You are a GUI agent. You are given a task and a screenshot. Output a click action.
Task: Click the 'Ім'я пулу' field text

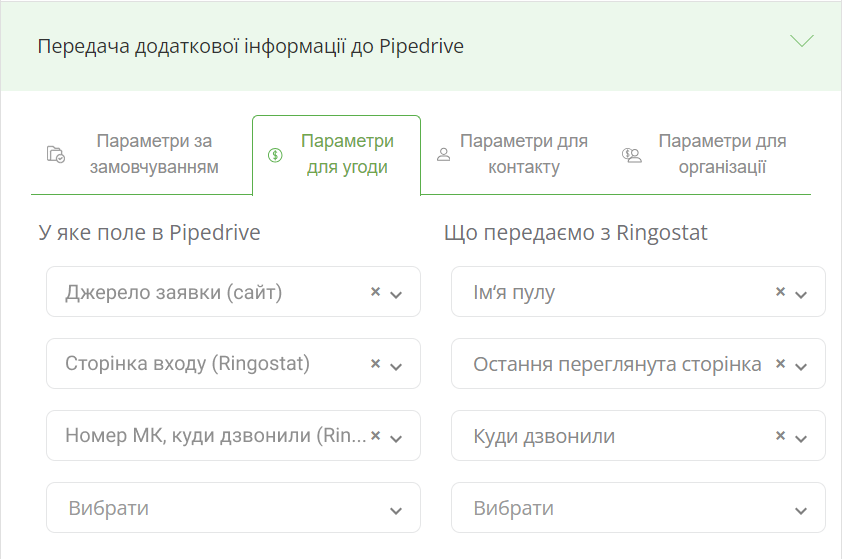[514, 293]
